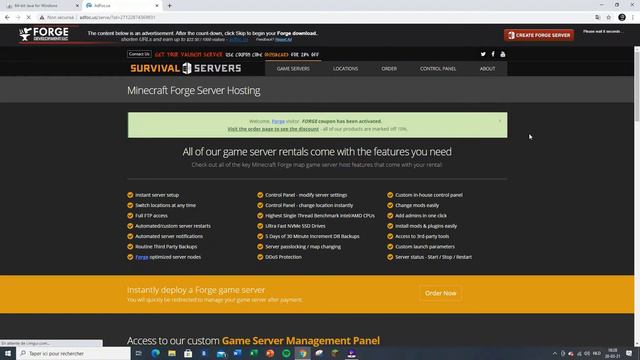
Task: Click the 'Please wait' countdown text
Action: click(x=602, y=31)
